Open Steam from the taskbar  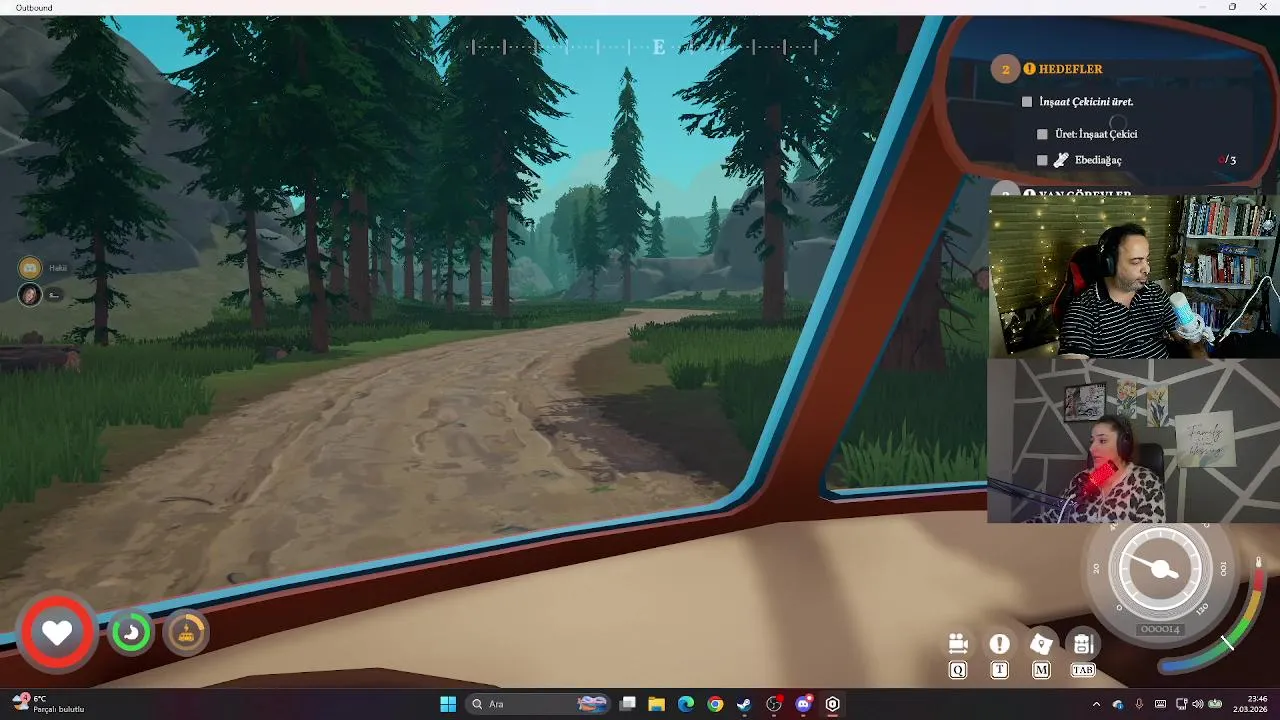tap(744, 704)
